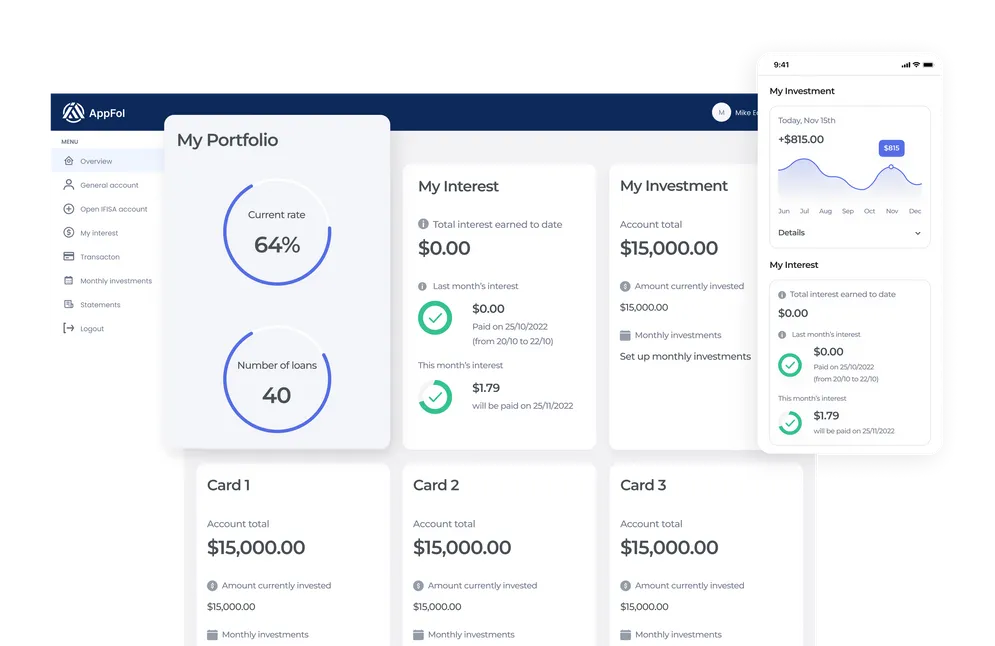Click the $815 tooltip on the chart
995x646 pixels.
[x=892, y=148]
